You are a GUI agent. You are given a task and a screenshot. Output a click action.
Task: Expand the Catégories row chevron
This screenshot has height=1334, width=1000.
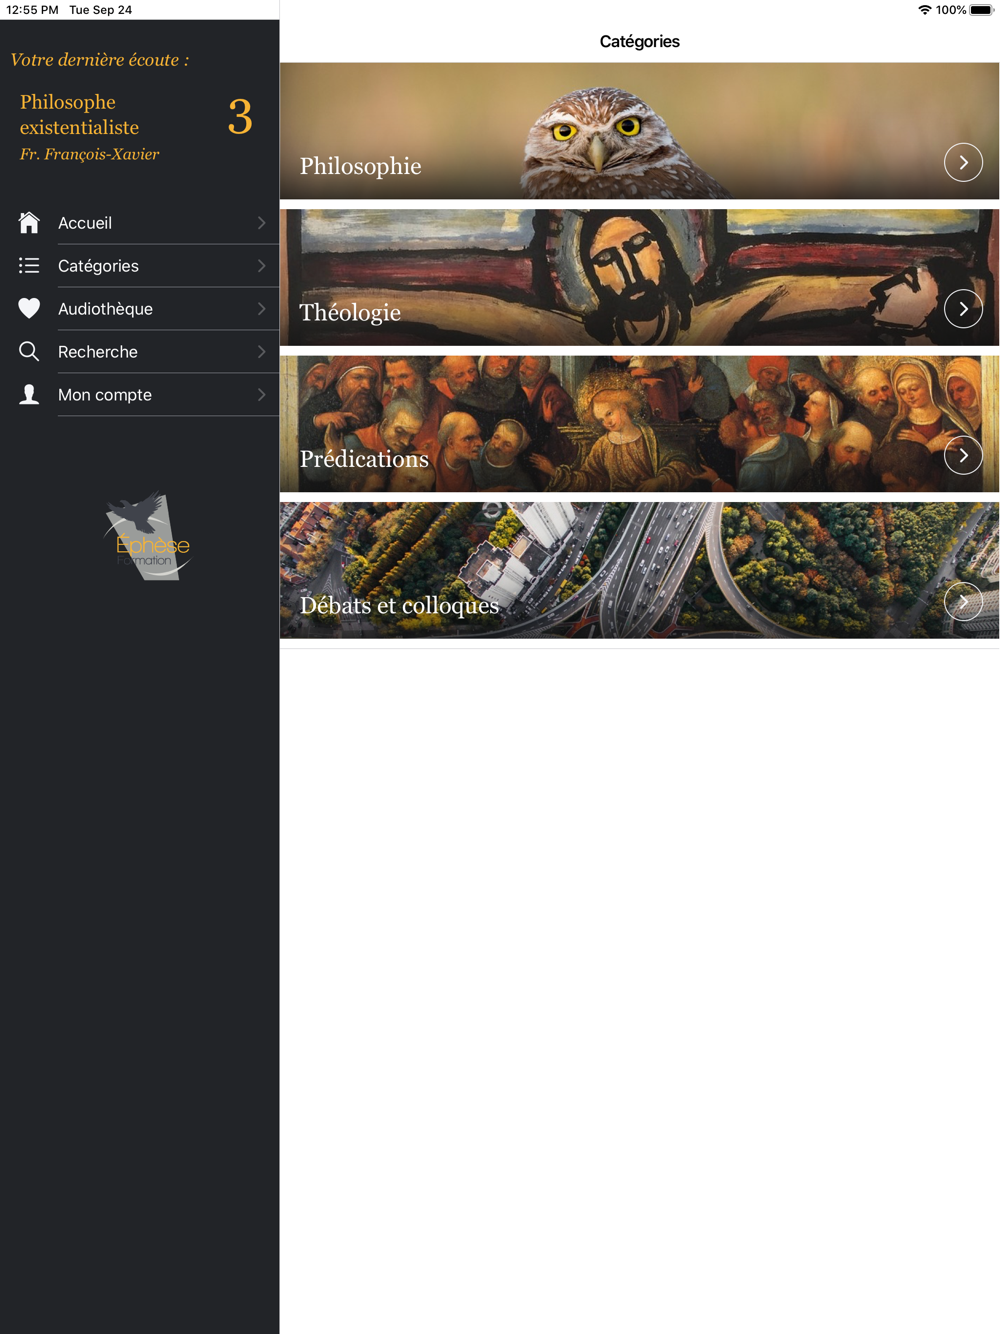pos(261,266)
